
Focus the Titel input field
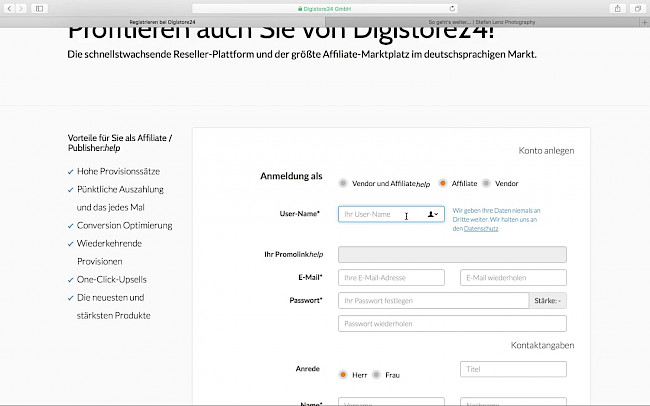coord(513,369)
